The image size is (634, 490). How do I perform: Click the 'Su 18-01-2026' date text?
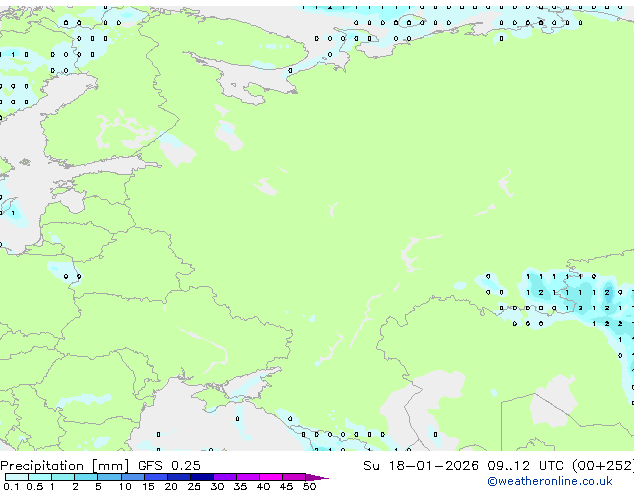[421, 466]
